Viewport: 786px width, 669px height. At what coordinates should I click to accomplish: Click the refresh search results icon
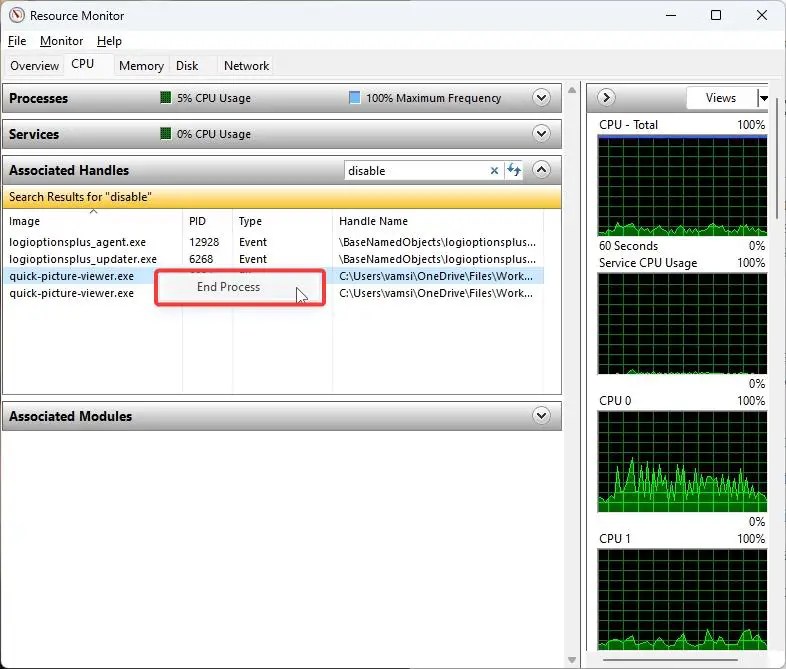click(514, 170)
